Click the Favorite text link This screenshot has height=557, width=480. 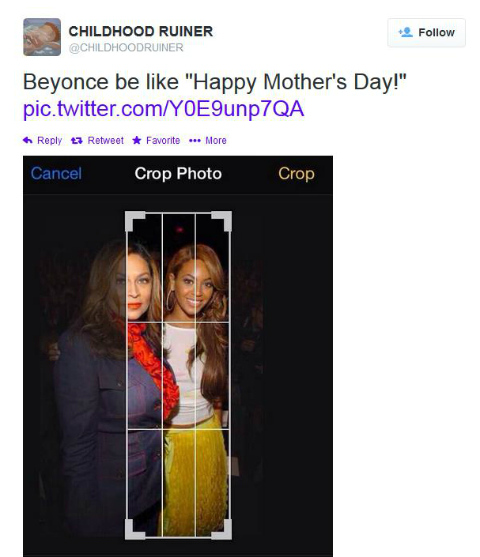point(163,141)
